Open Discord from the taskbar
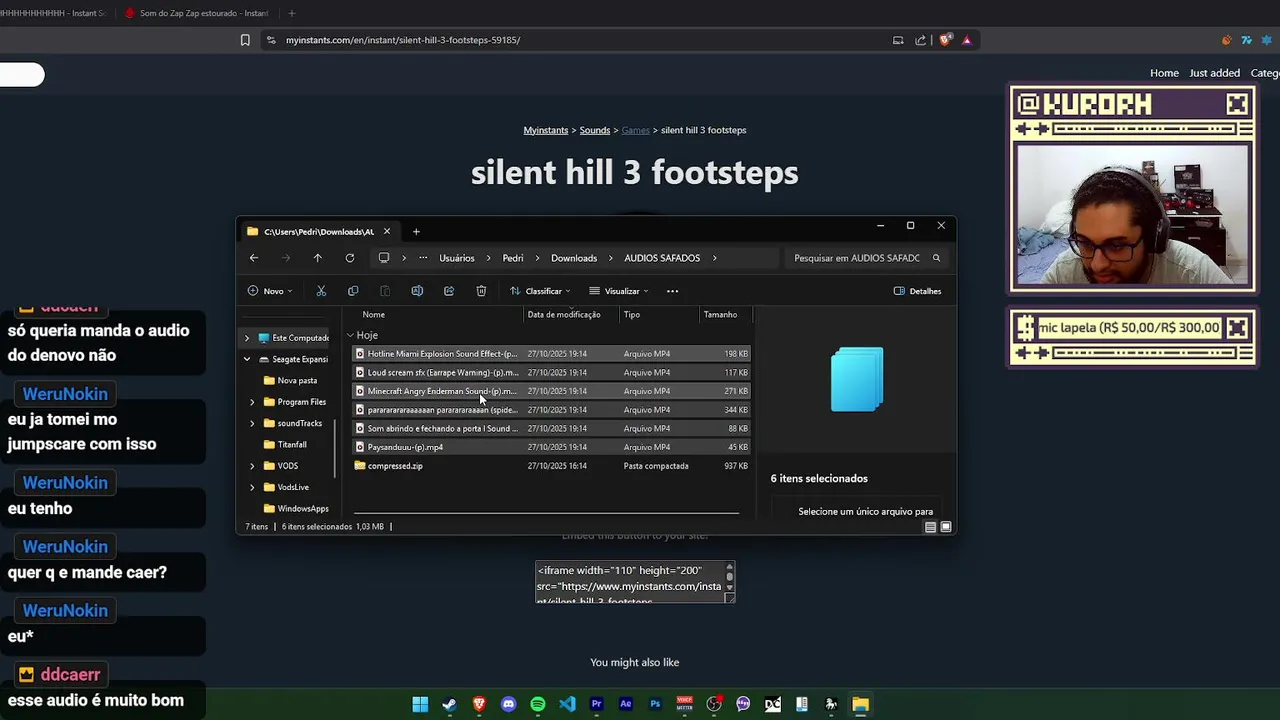The image size is (1280, 720). 508,704
